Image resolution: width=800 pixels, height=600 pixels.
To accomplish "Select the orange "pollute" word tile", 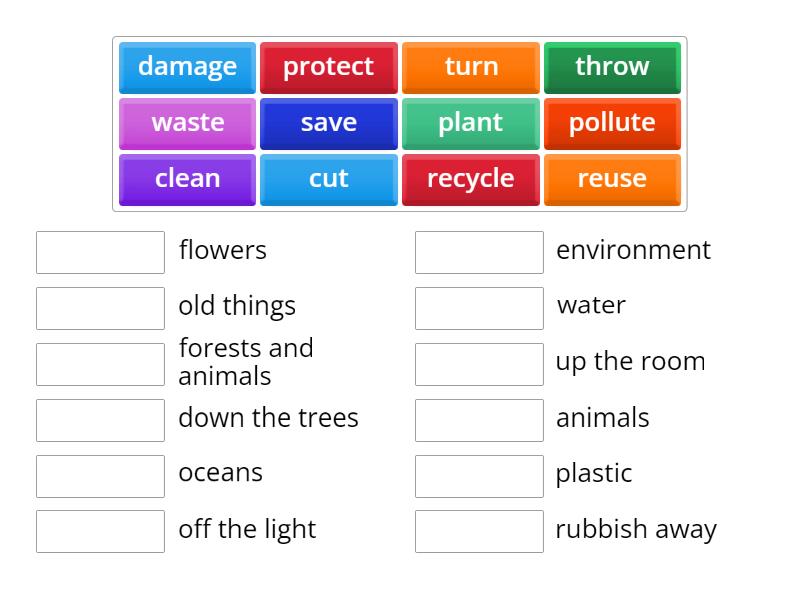I will [612, 123].
